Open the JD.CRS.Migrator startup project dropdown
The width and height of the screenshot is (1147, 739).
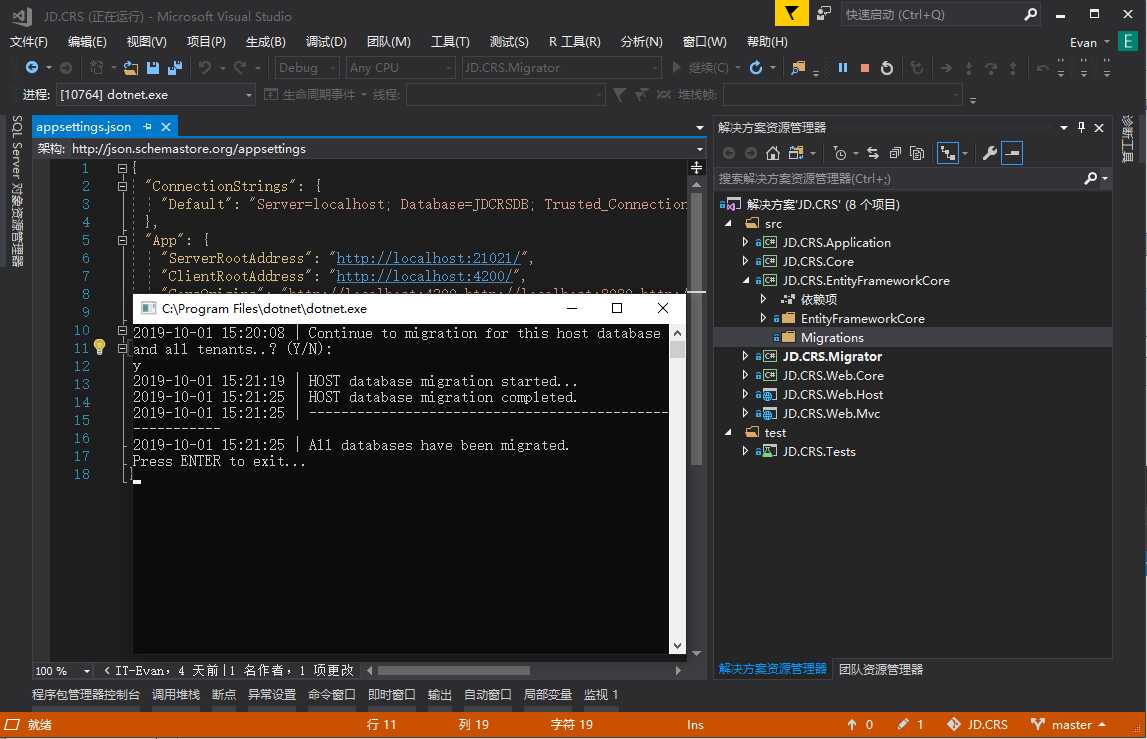(x=562, y=67)
